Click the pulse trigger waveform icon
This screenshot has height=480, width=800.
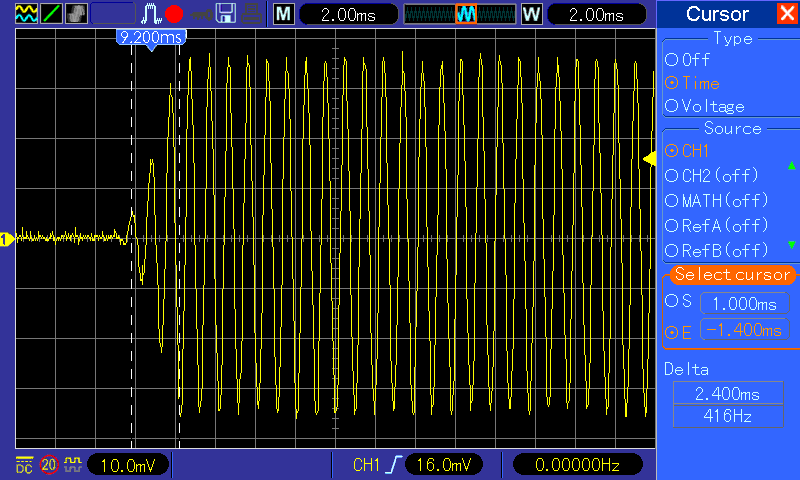(151, 14)
